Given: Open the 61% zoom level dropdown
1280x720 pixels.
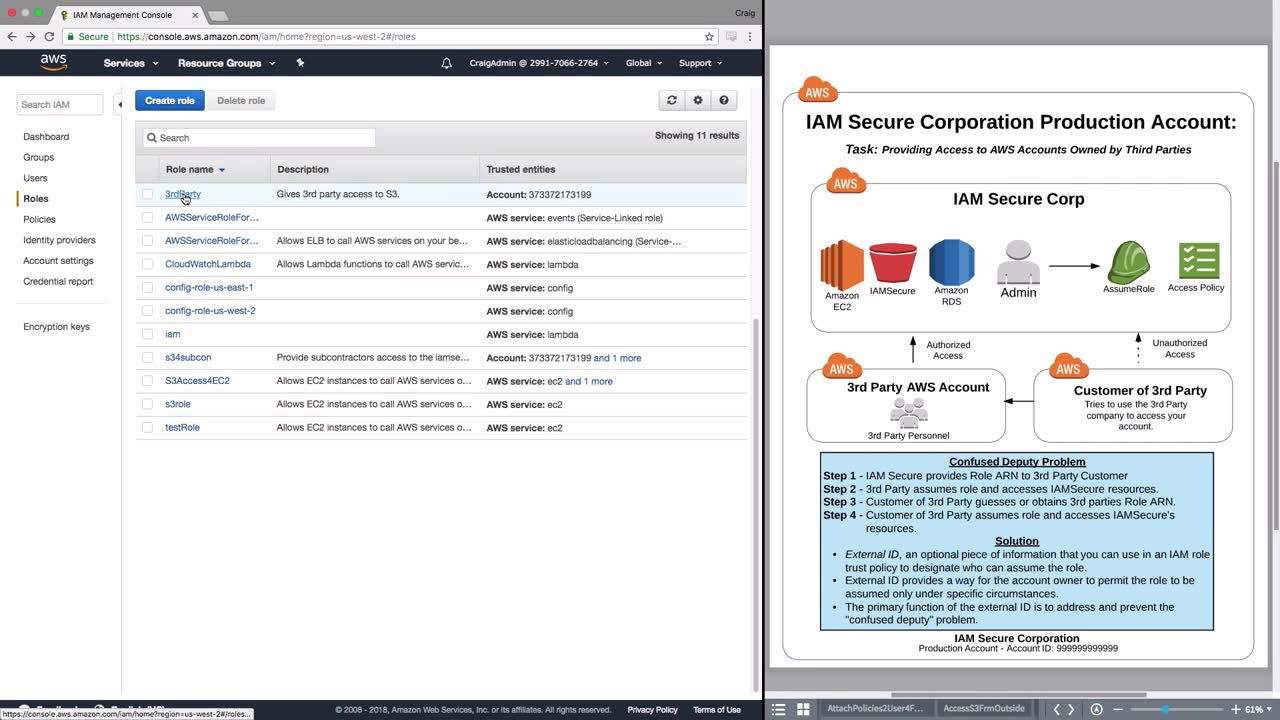Looking at the screenshot, I should [x=1256, y=709].
